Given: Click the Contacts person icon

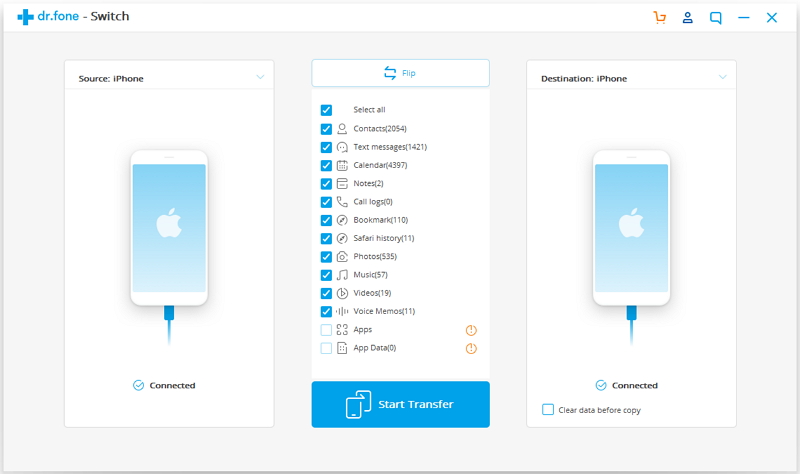Looking at the screenshot, I should point(342,129).
